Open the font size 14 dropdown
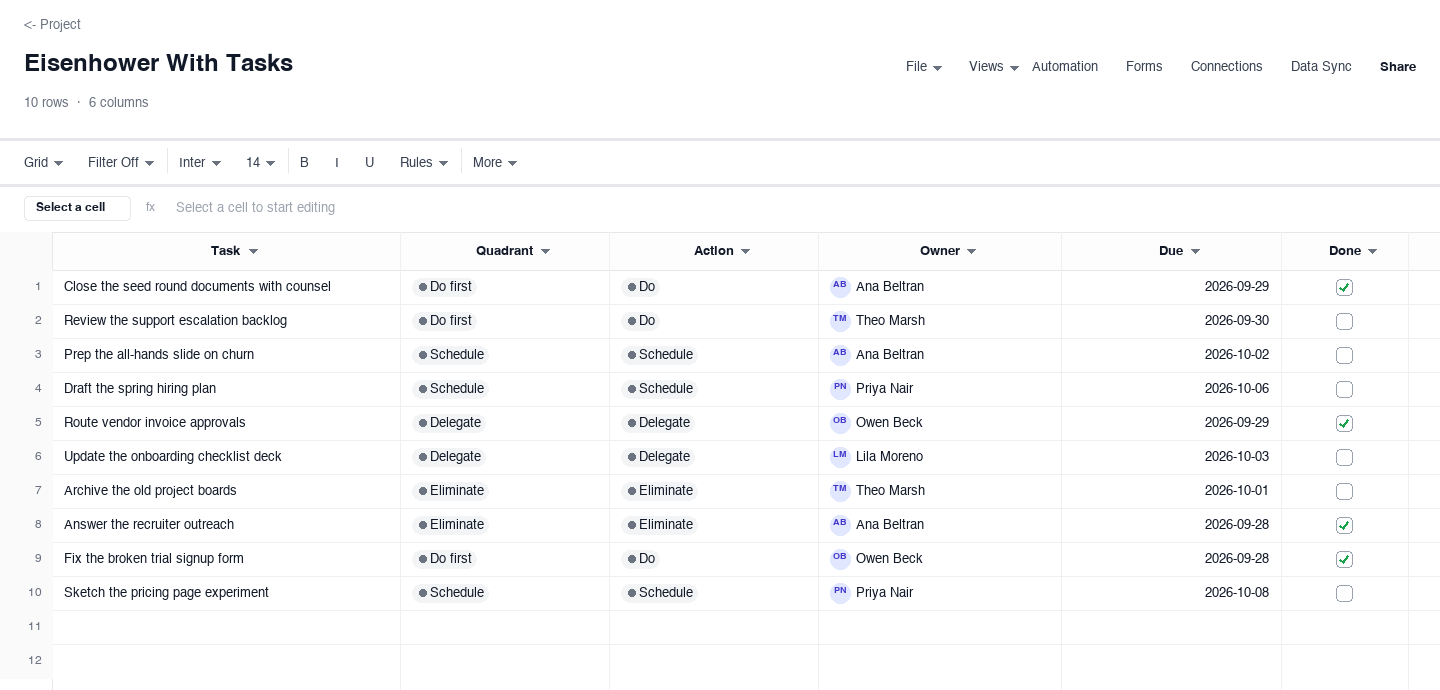The height and width of the screenshot is (690, 1440). (260, 162)
